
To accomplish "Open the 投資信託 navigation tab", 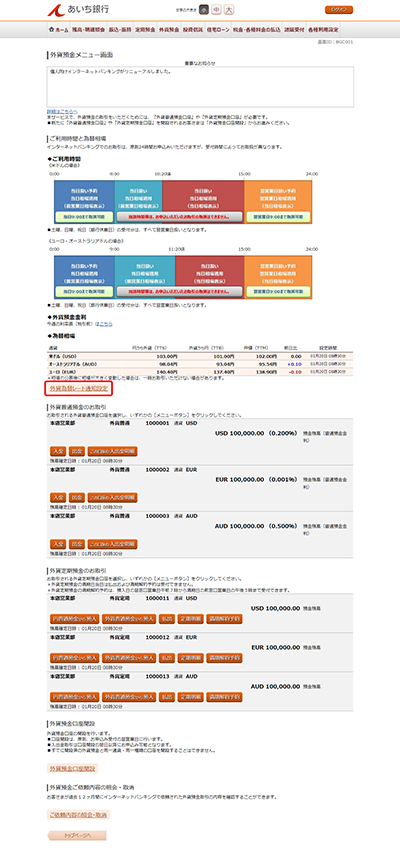I will click(193, 29).
